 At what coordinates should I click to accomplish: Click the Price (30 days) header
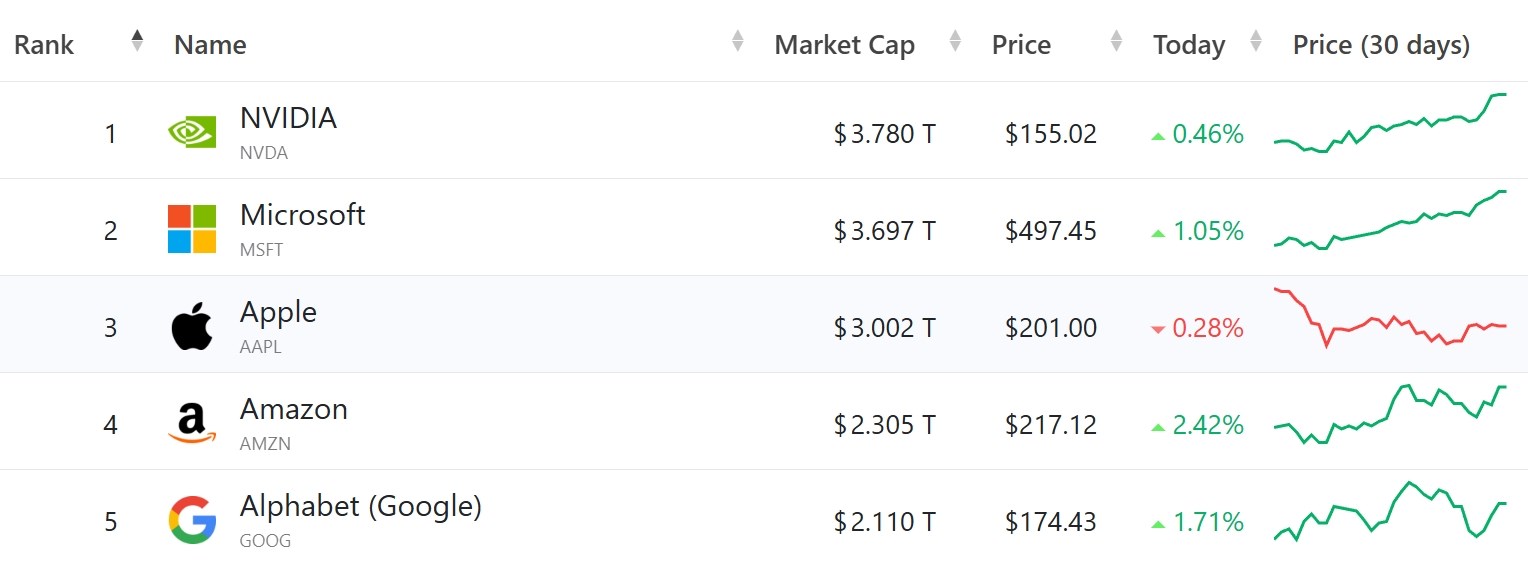click(1381, 45)
